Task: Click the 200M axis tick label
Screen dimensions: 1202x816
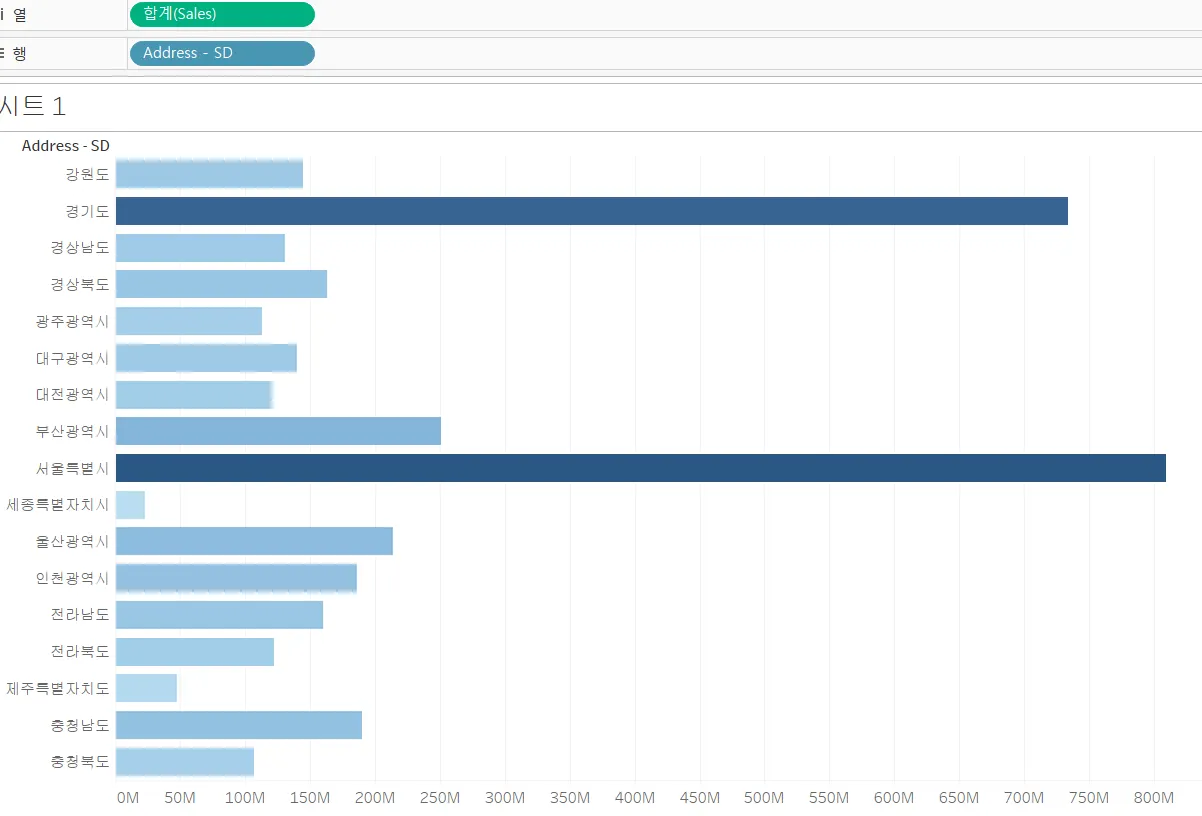Action: click(x=375, y=798)
